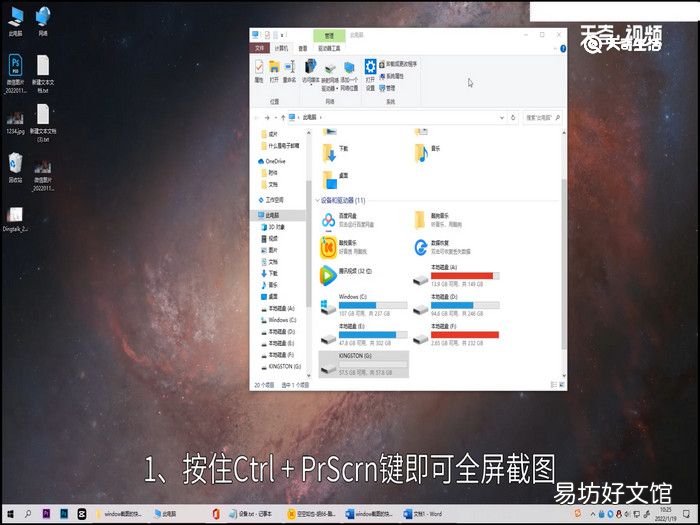Select the yellow Kuwo Music app icon

point(329,248)
